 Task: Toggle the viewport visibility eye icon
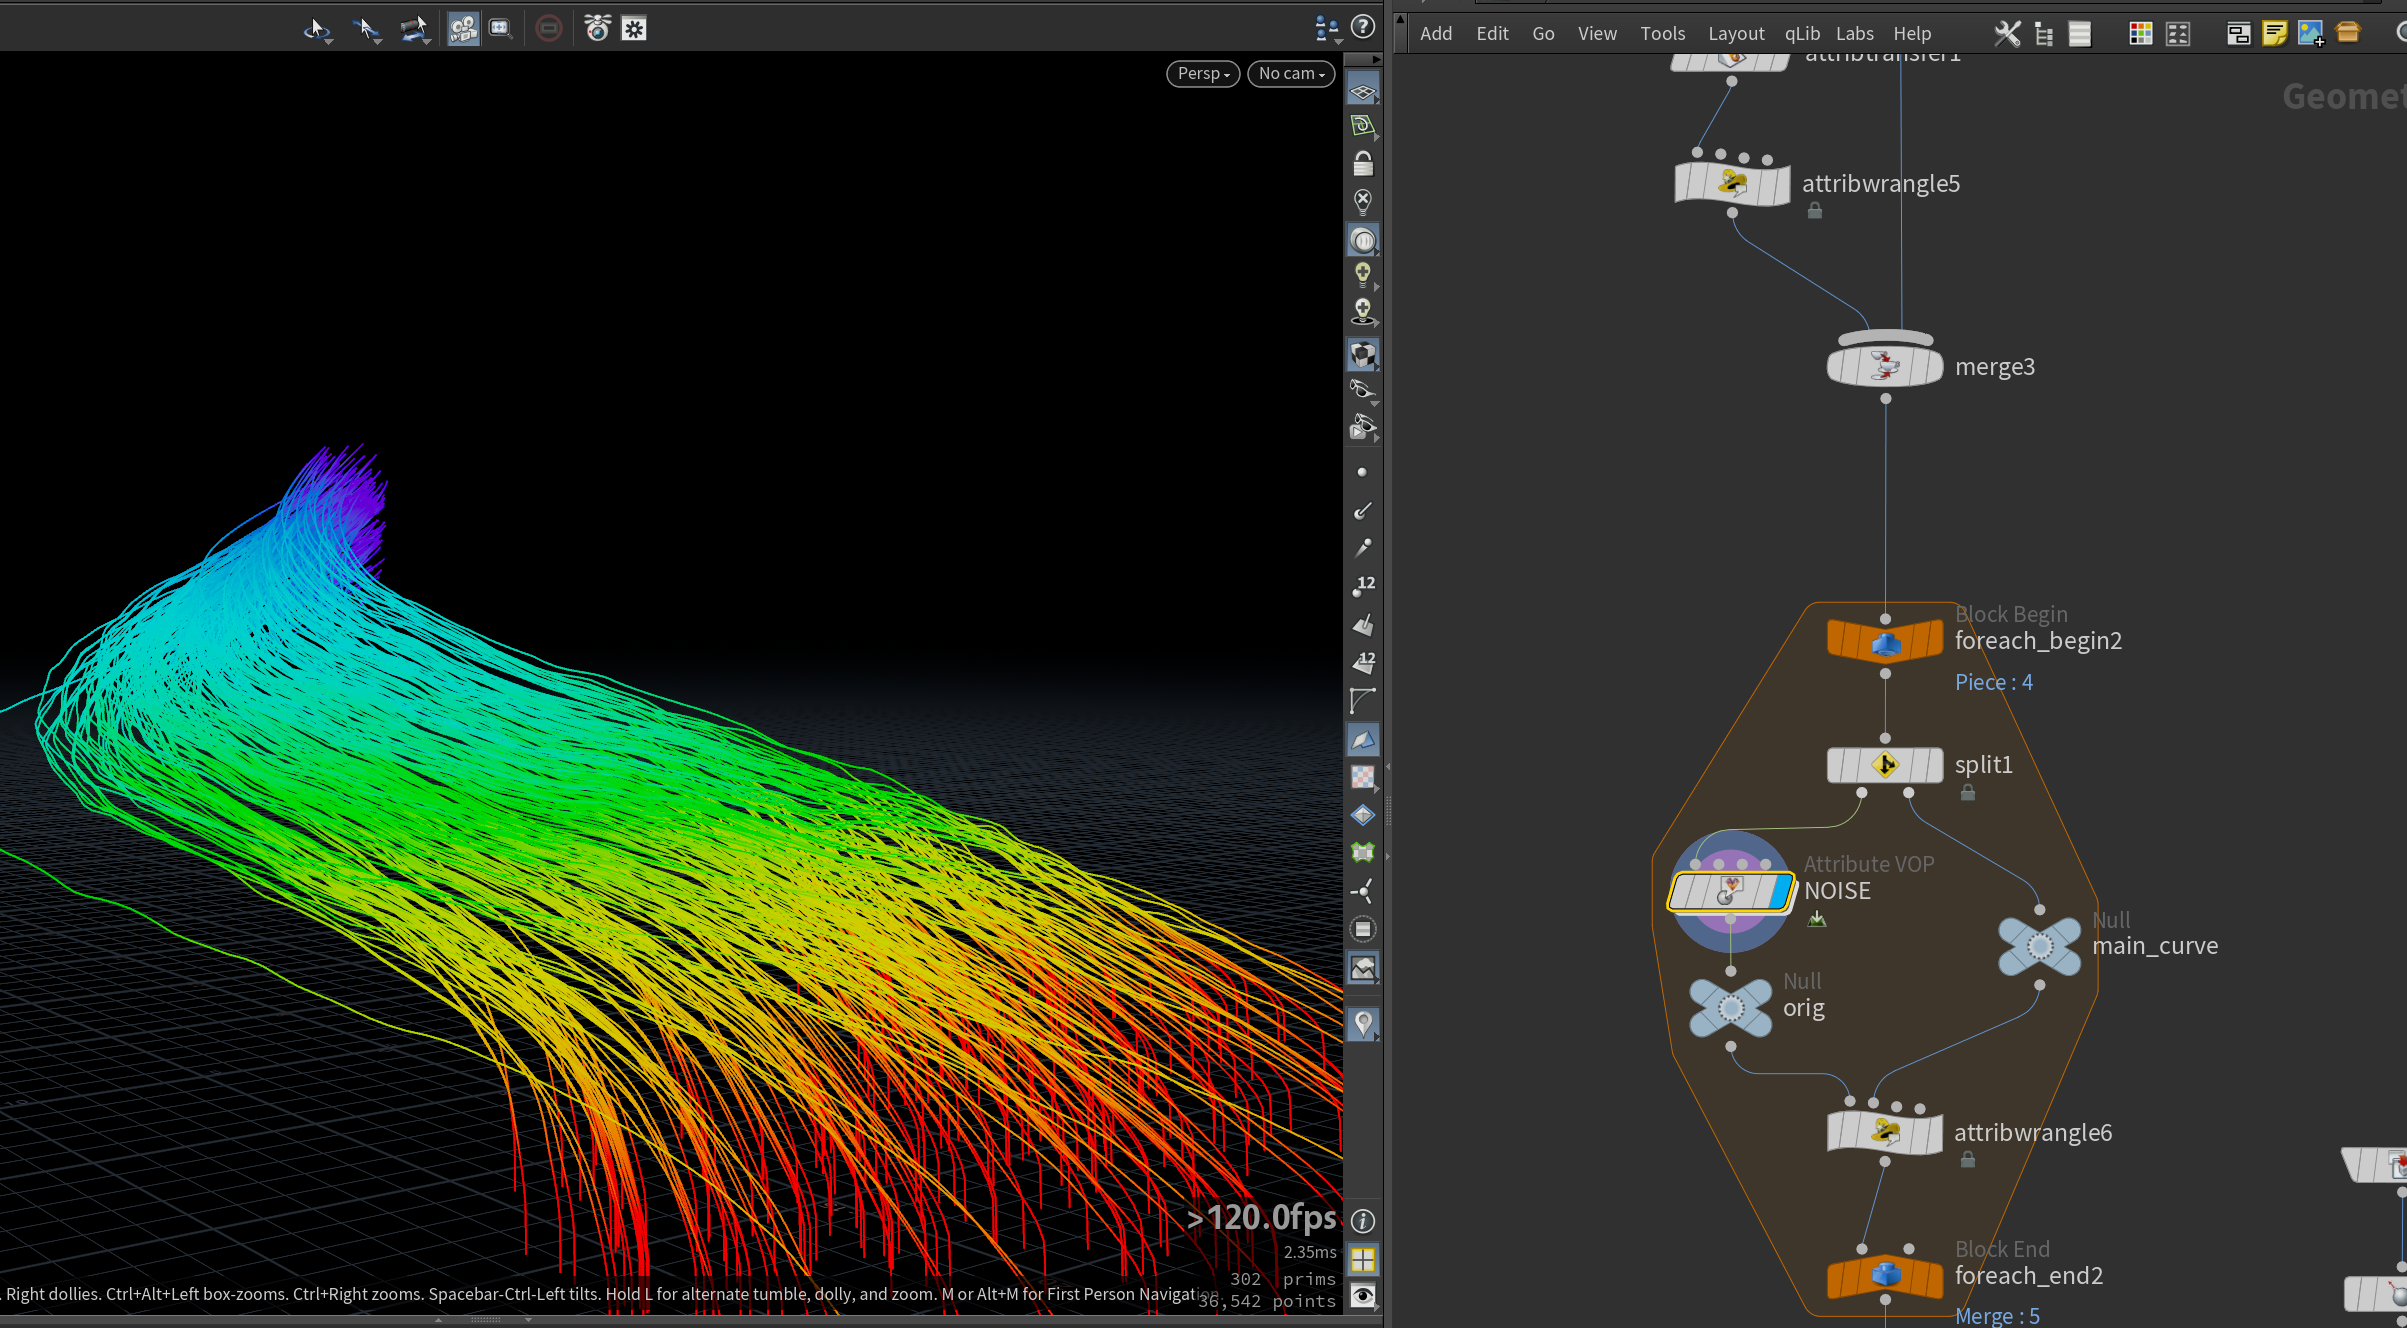tap(1363, 1297)
